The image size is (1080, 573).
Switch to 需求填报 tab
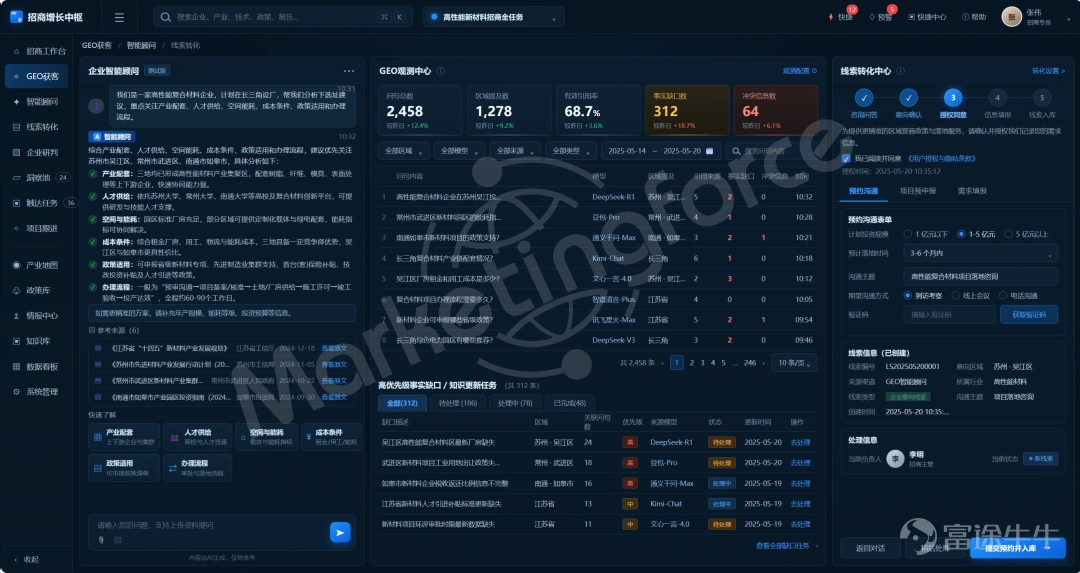(972, 191)
